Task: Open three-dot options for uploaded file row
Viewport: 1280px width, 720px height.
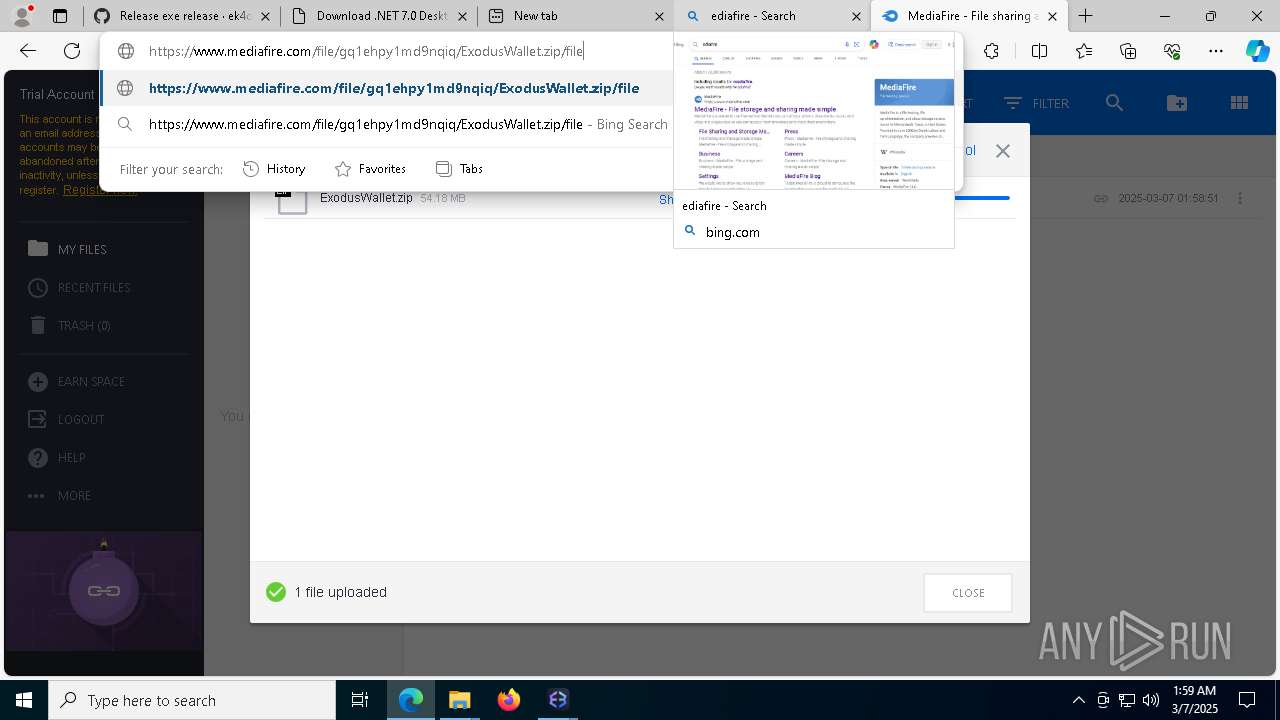Action: point(1240,198)
